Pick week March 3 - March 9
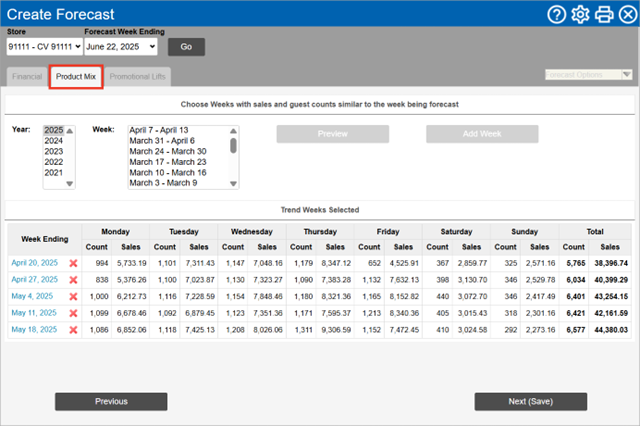The width and height of the screenshot is (640, 426). 163,183
